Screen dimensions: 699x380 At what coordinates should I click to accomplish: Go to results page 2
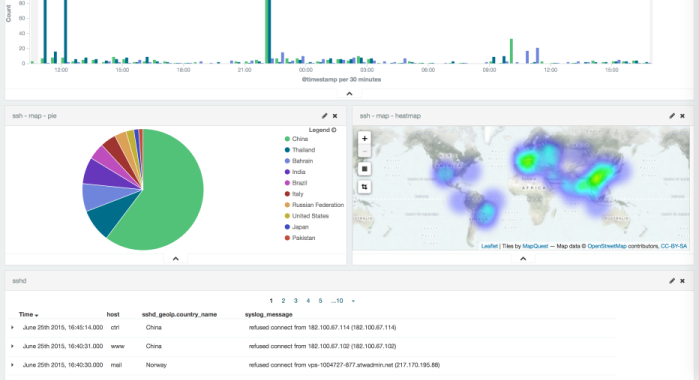point(283,301)
